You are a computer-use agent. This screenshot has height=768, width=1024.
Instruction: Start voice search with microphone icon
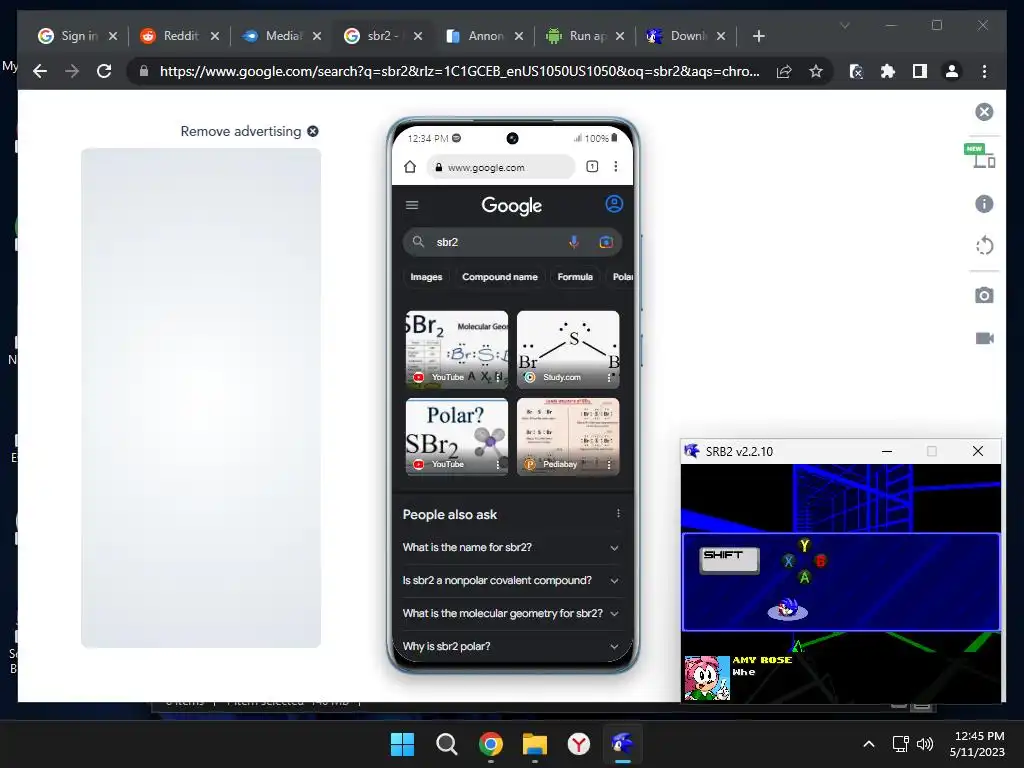(x=573, y=242)
